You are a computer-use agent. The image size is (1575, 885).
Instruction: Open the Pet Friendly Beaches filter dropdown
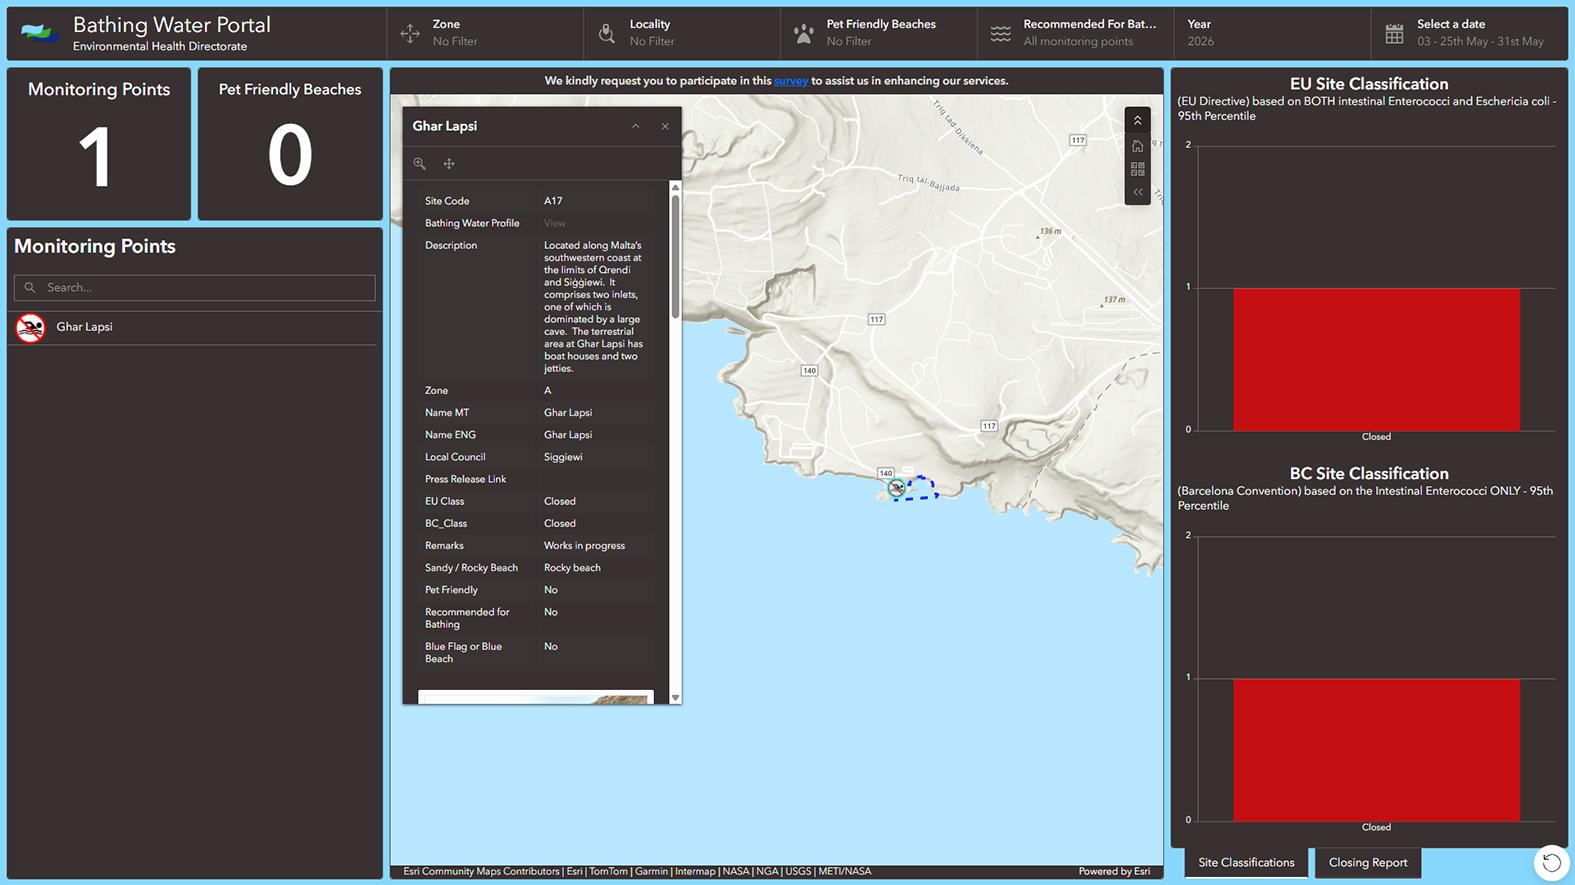pyautogui.click(x=879, y=33)
